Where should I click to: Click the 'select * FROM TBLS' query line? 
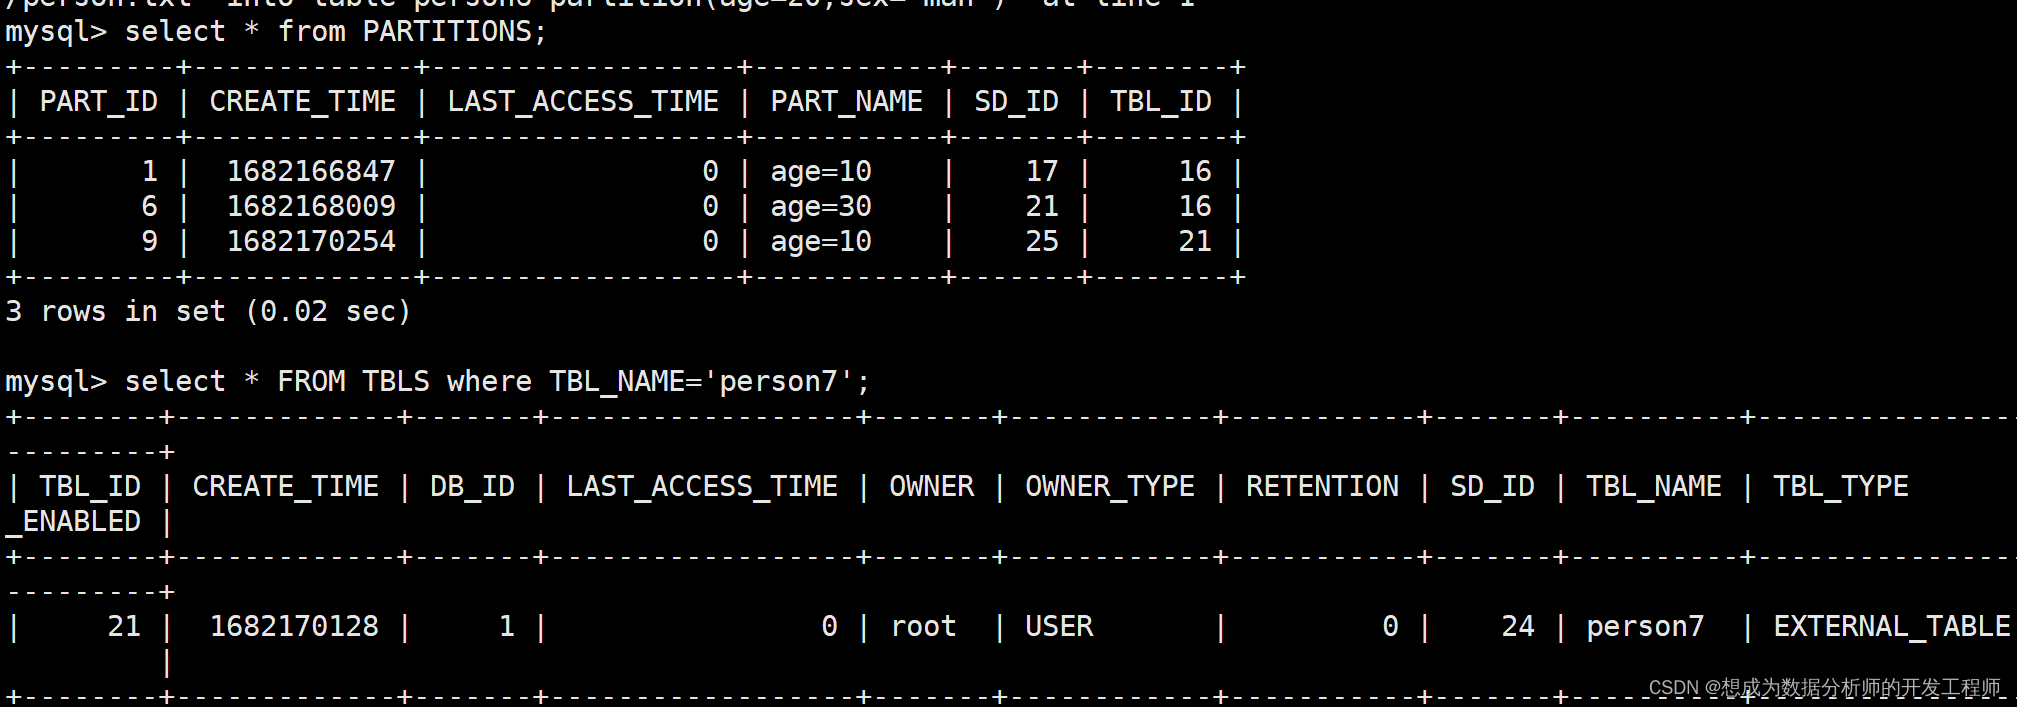click(x=438, y=382)
